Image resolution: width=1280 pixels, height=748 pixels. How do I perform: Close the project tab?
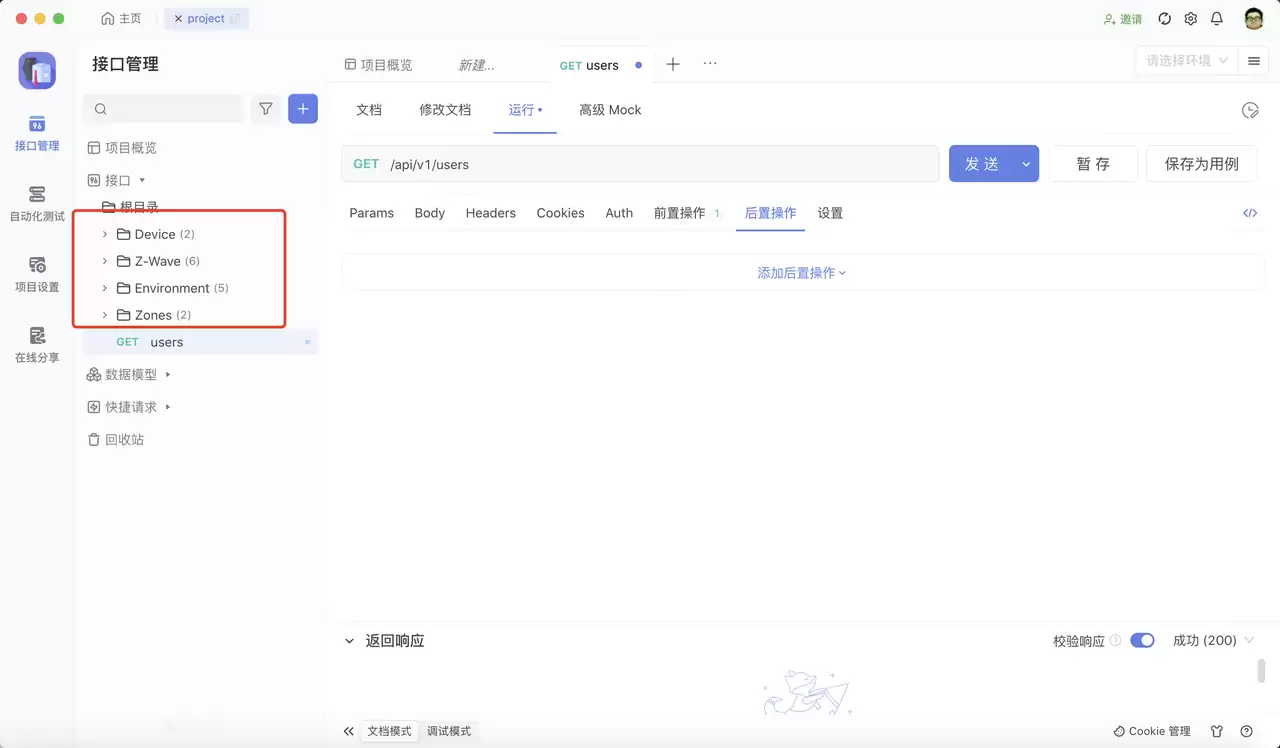179,19
